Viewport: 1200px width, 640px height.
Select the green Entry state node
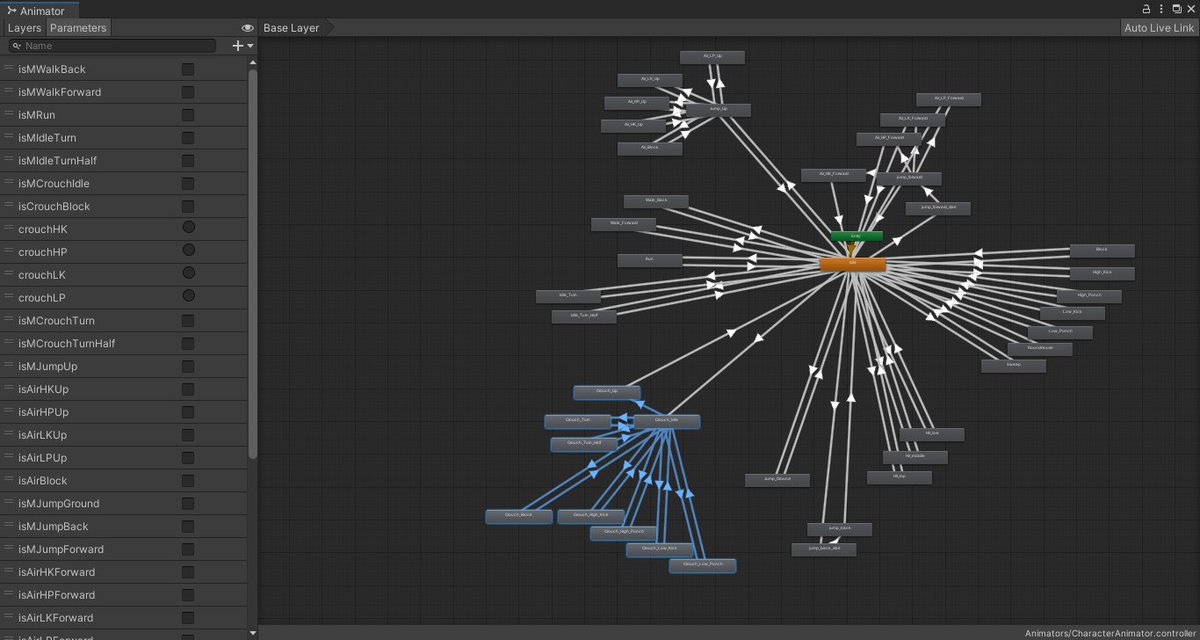tap(856, 236)
